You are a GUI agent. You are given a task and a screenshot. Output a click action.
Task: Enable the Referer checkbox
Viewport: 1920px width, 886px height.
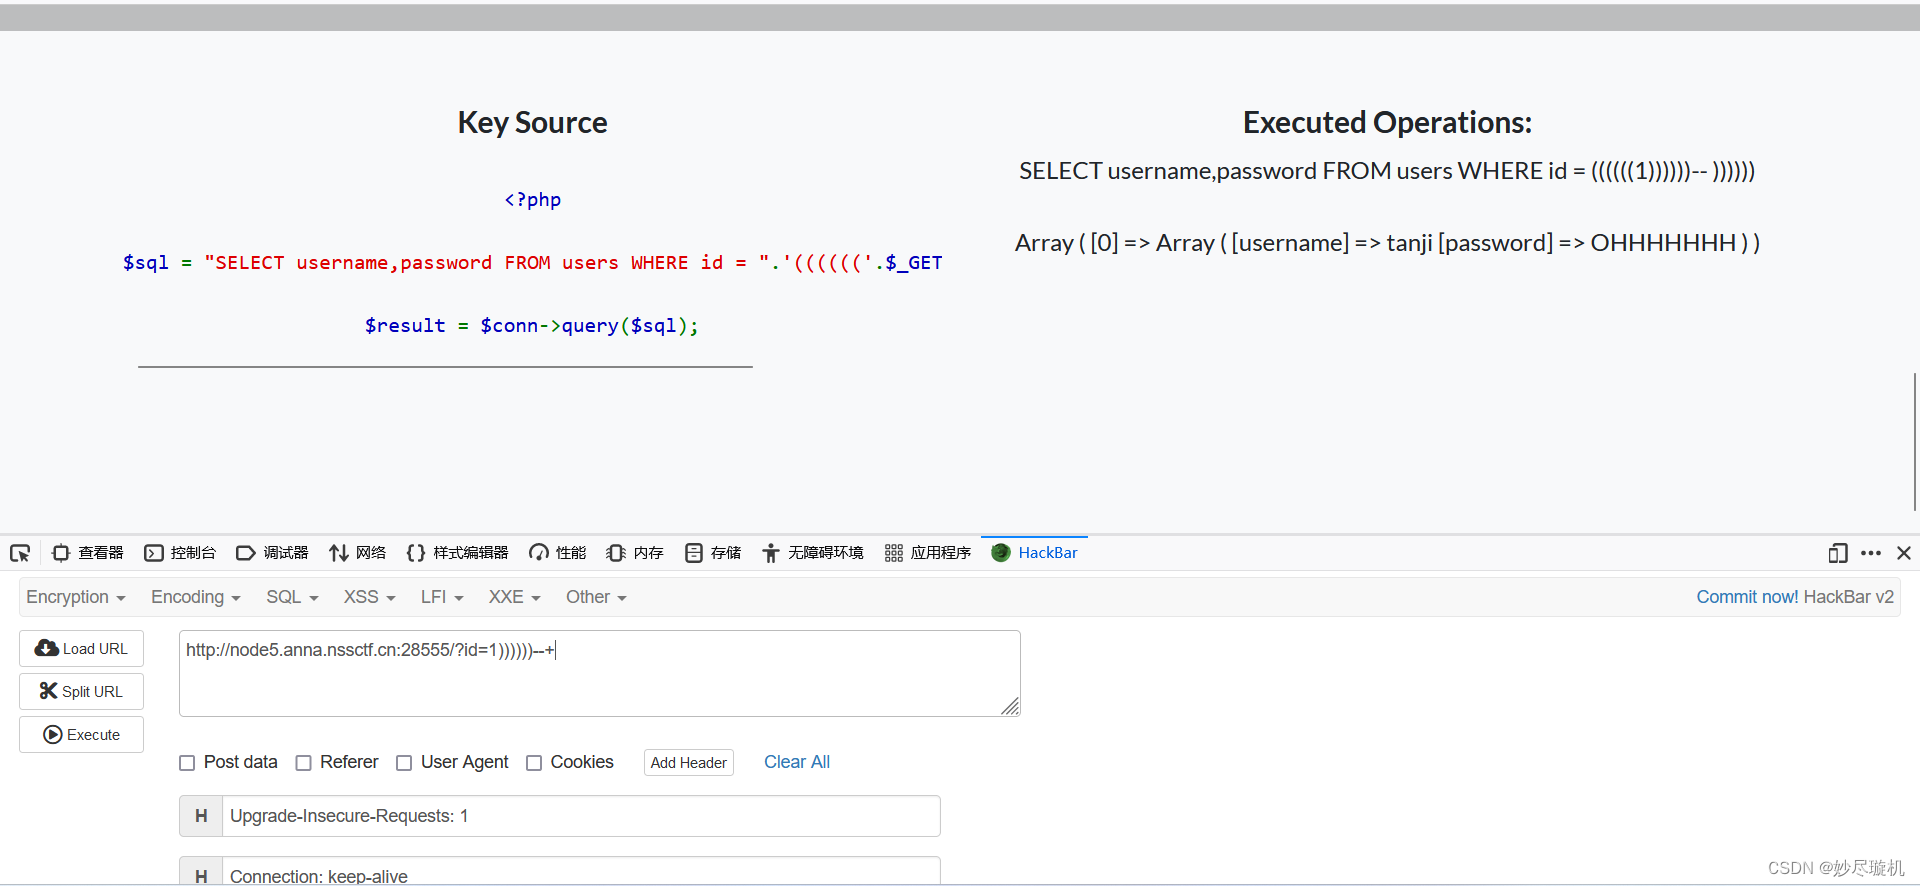point(304,763)
